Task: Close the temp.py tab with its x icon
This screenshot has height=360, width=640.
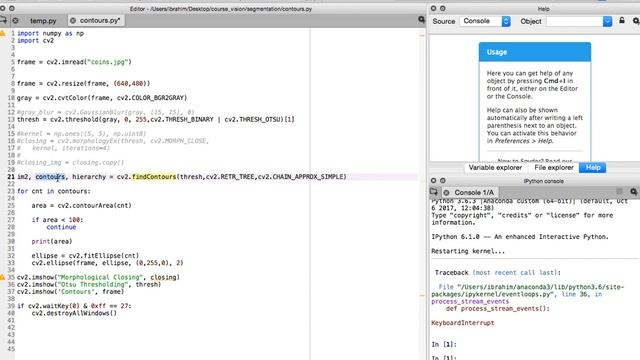Action: 16,20
